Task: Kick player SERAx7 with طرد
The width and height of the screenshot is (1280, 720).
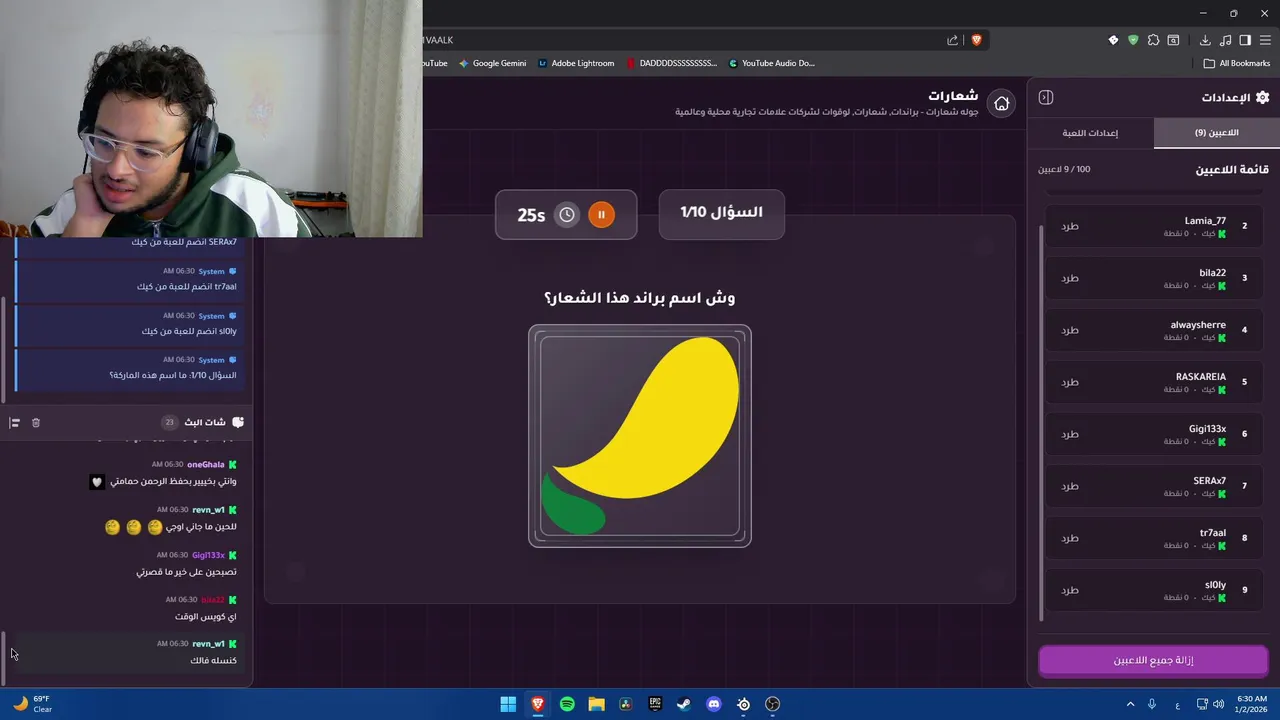Action: (1070, 486)
